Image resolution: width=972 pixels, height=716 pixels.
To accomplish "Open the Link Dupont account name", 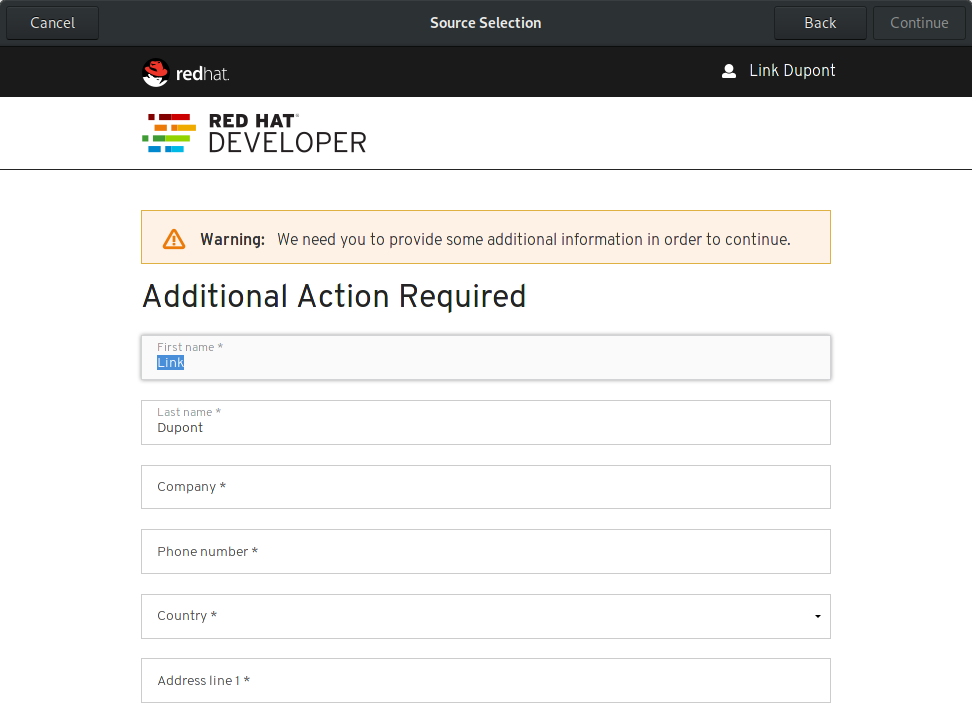I will [792, 71].
